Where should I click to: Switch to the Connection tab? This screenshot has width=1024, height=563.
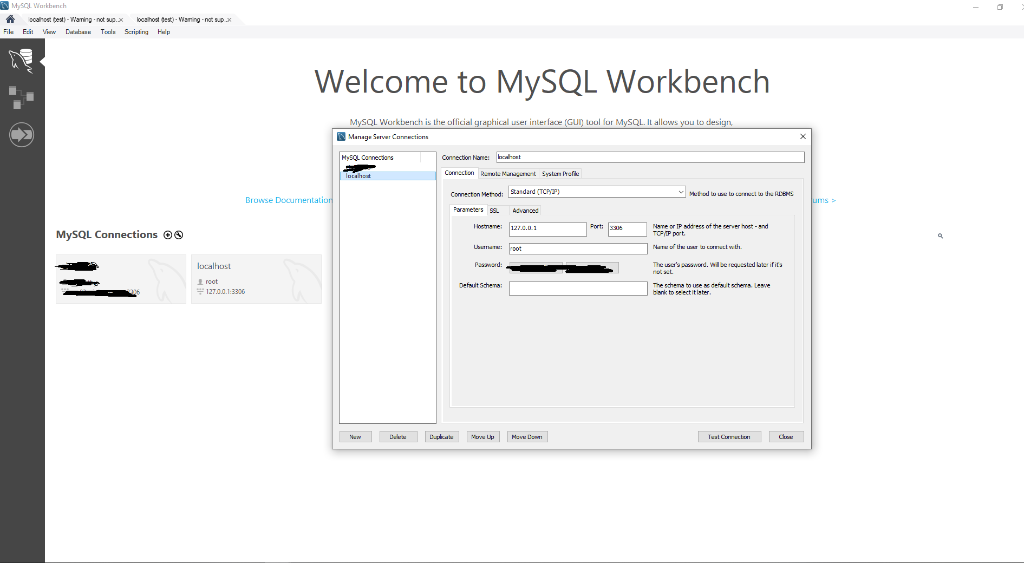459,173
